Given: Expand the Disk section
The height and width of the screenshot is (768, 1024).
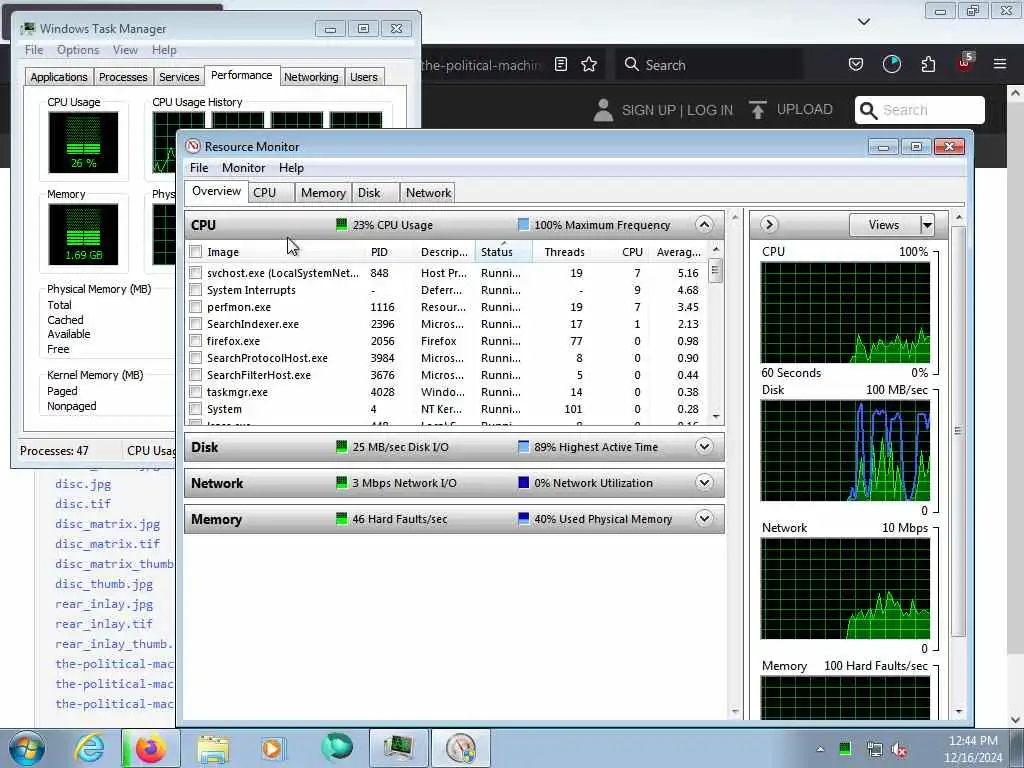Looking at the screenshot, I should click(704, 447).
